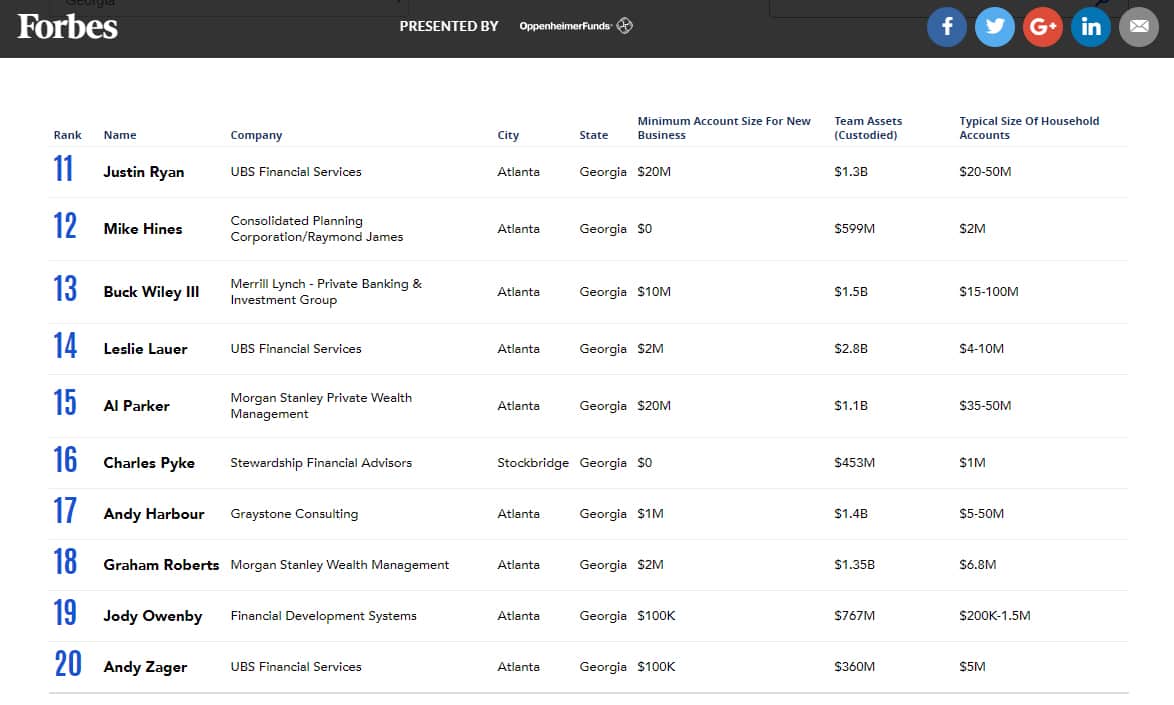Click Stewardship Financial Advisors cell
Viewport: 1174px width, 705px height.
321,463
